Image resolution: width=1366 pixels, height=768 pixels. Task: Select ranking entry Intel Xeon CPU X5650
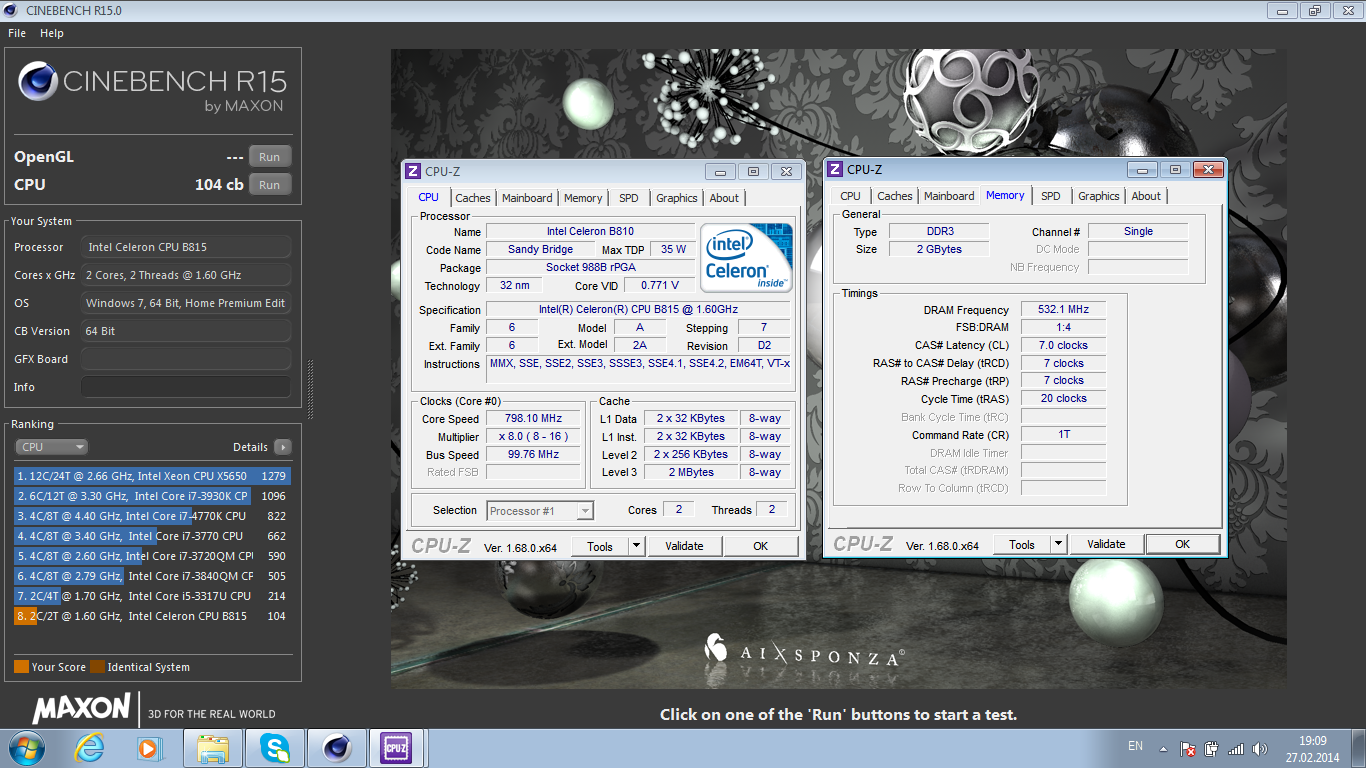[x=151, y=476]
